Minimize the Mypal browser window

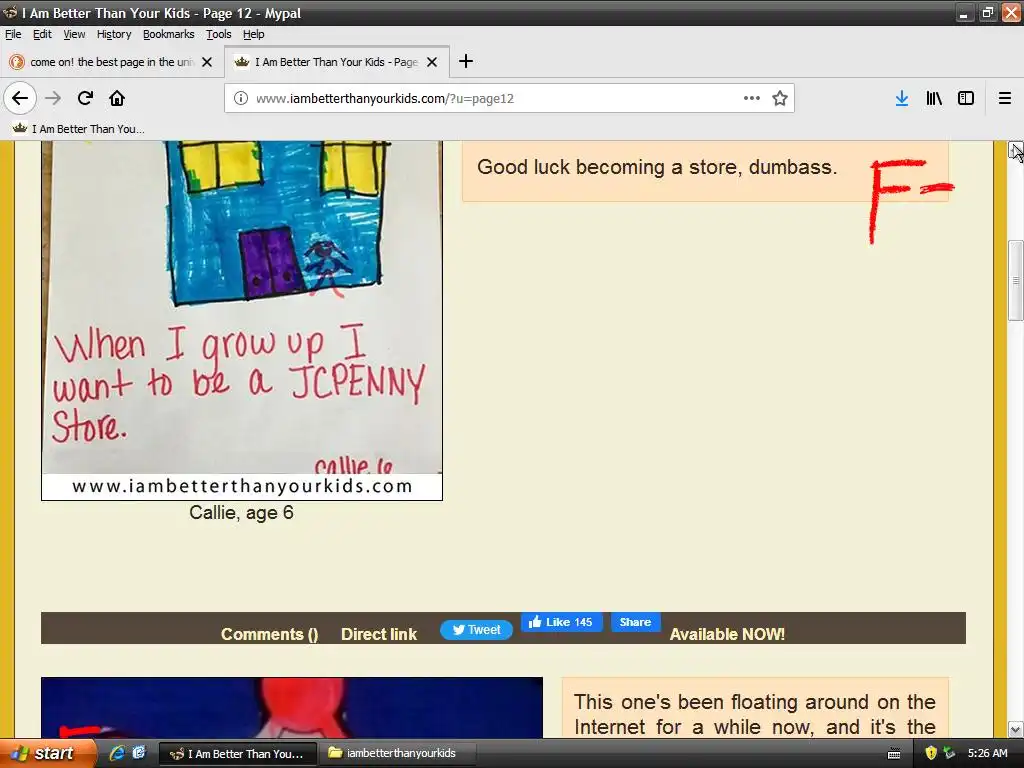963,13
